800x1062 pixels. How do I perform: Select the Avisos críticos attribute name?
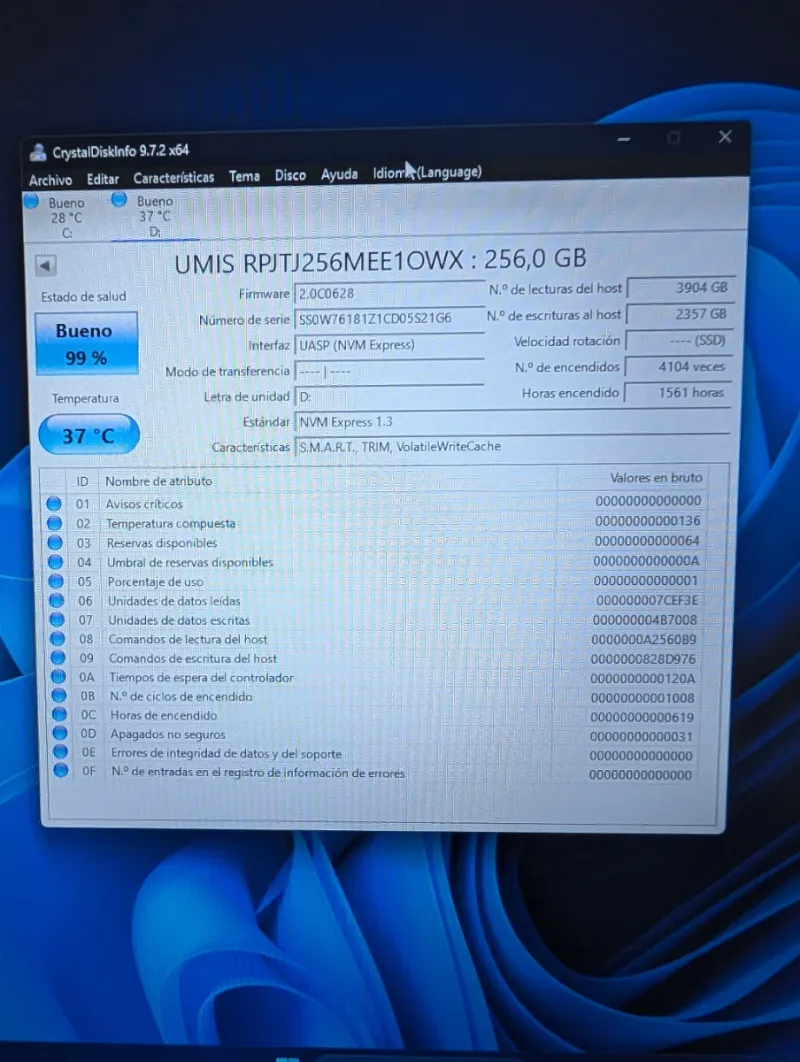144,504
